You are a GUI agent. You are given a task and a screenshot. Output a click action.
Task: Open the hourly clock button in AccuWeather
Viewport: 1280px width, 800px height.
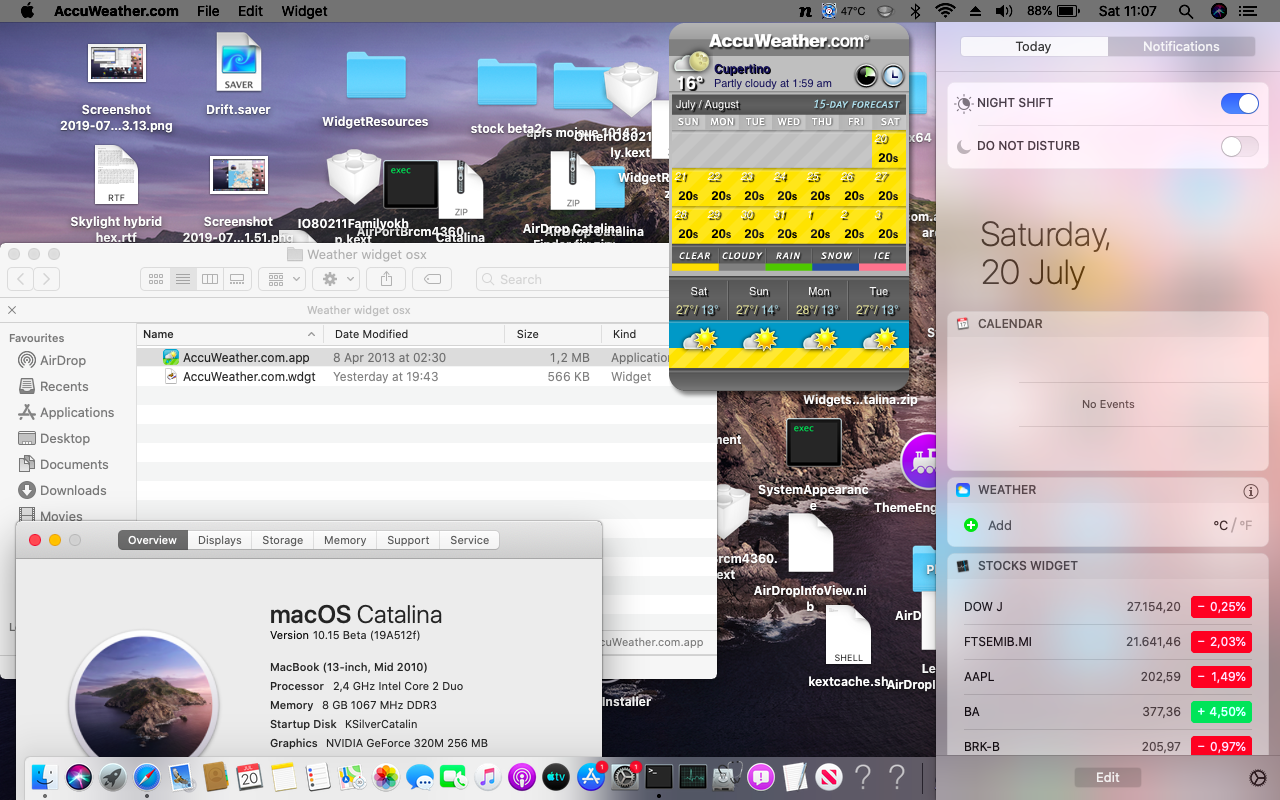coord(892,76)
